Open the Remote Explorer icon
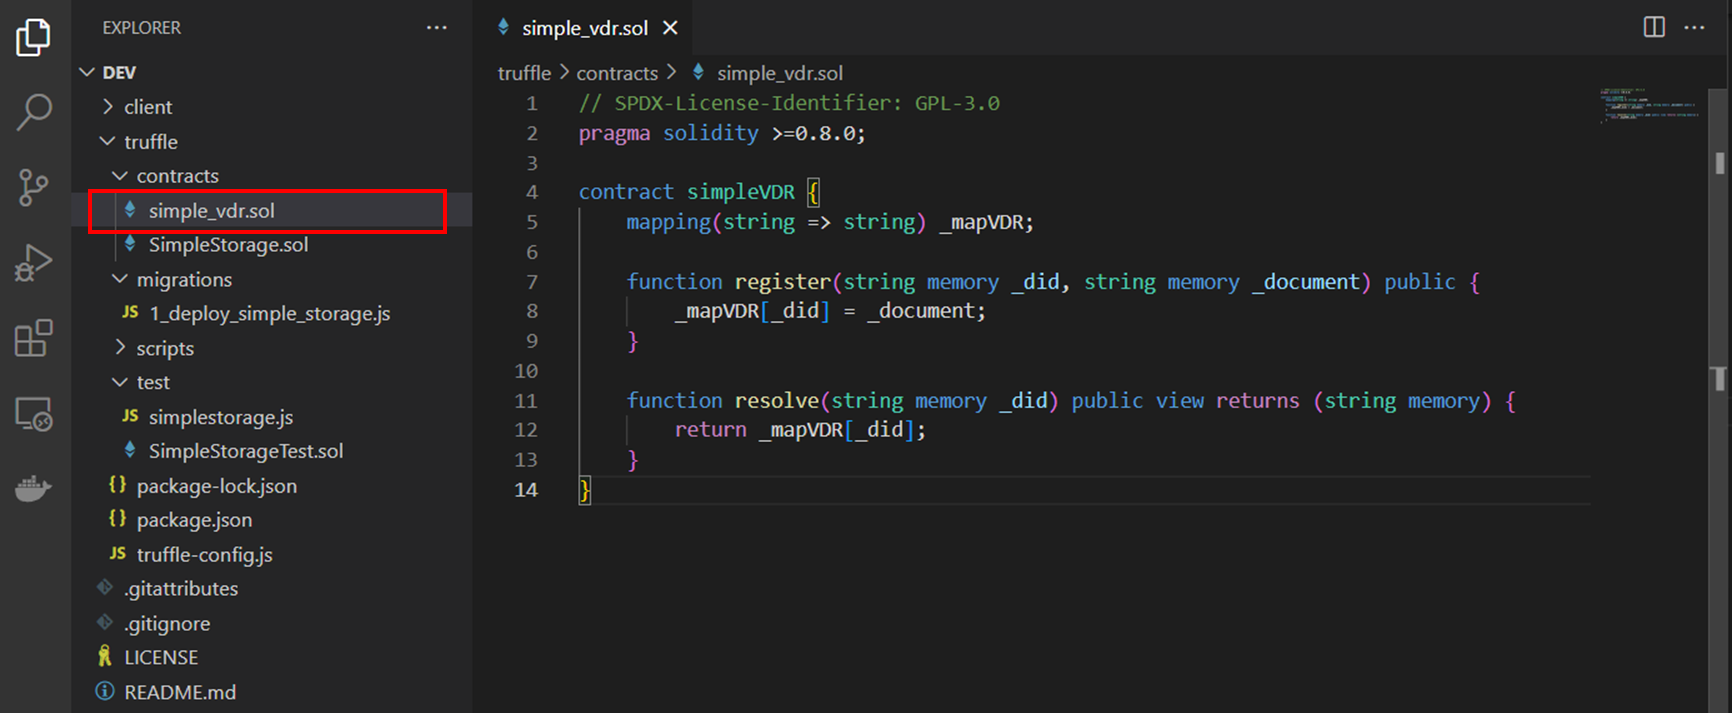 pos(33,414)
